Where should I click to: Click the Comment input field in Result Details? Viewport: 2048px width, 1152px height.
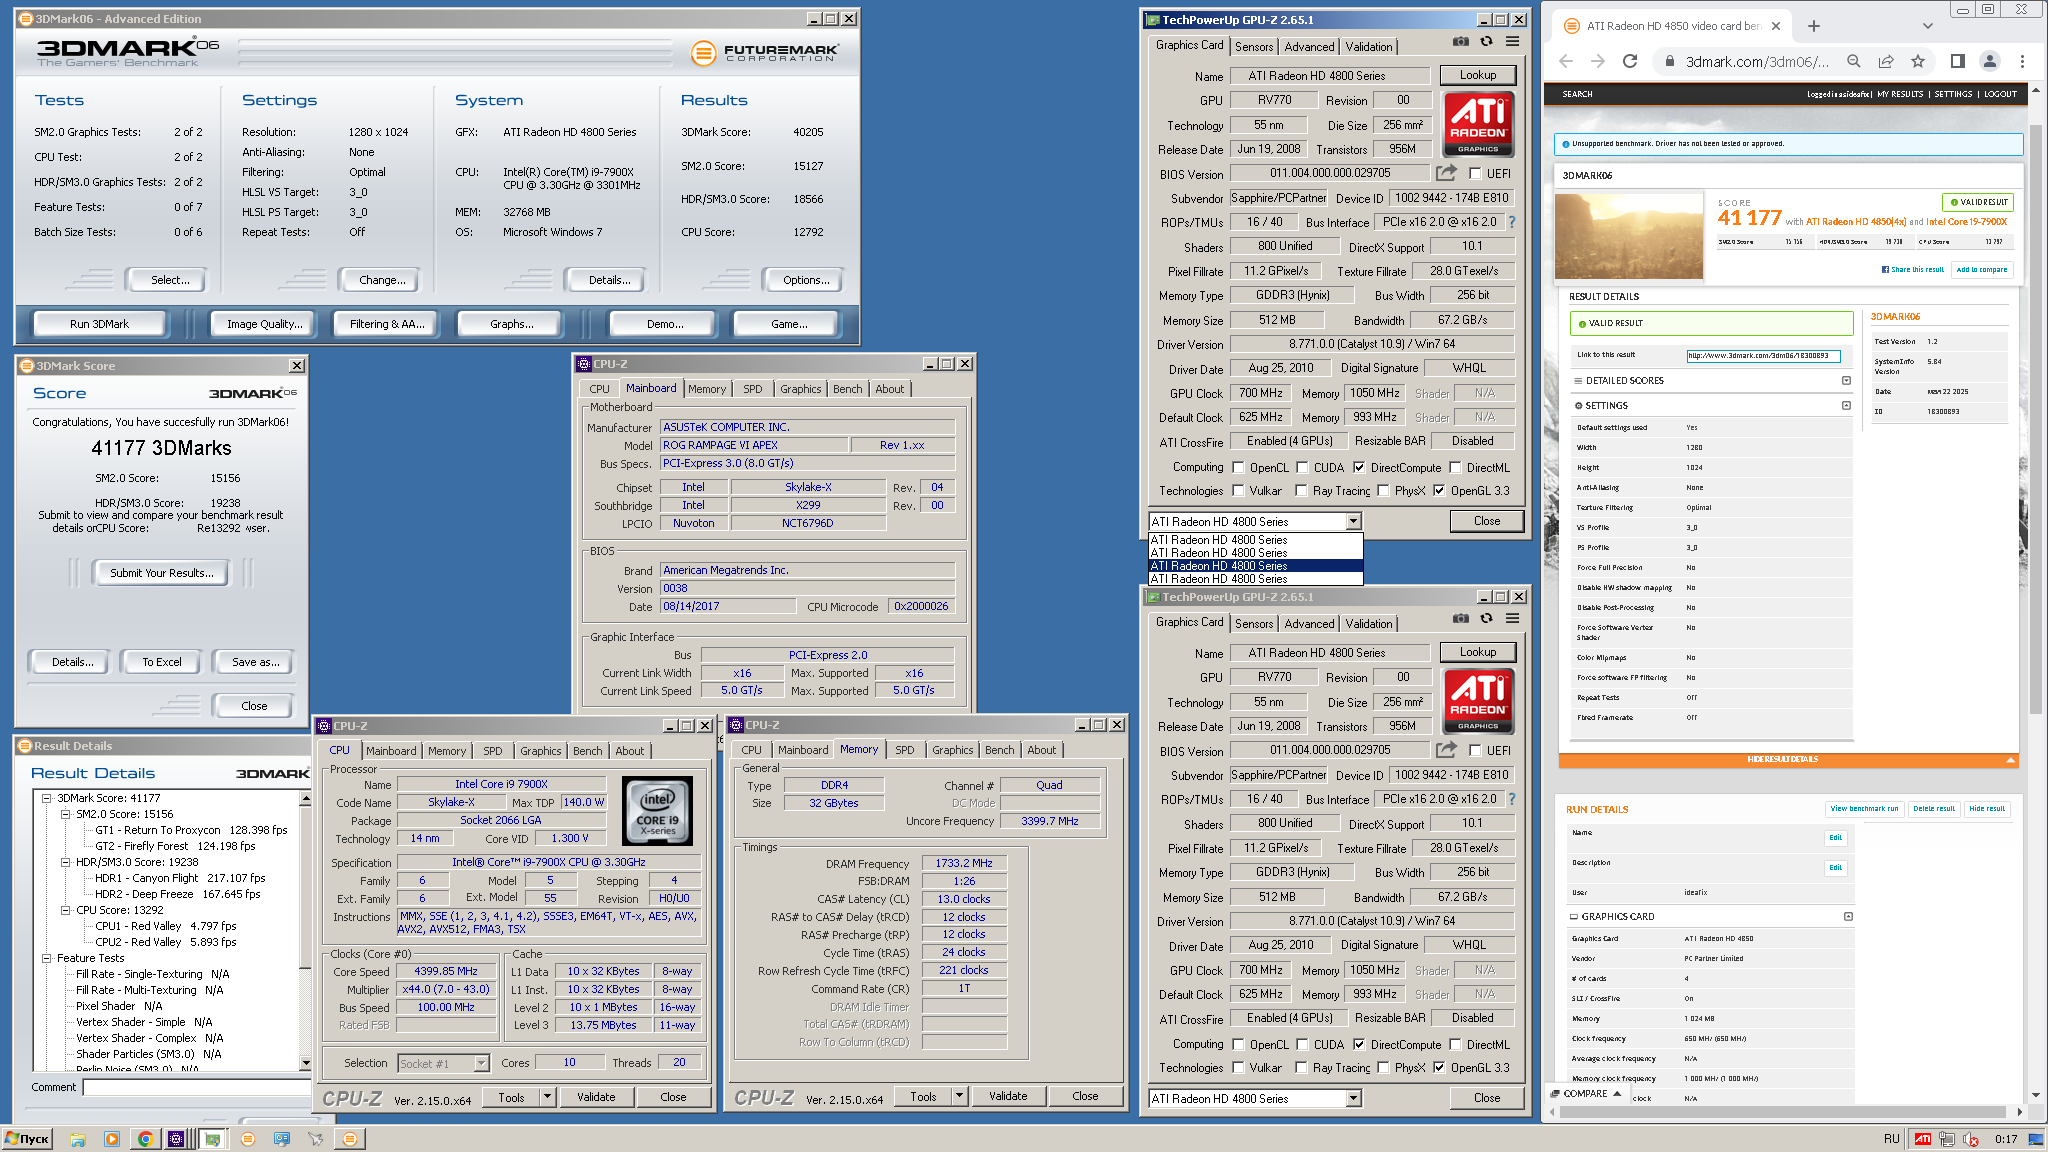click(x=198, y=1087)
